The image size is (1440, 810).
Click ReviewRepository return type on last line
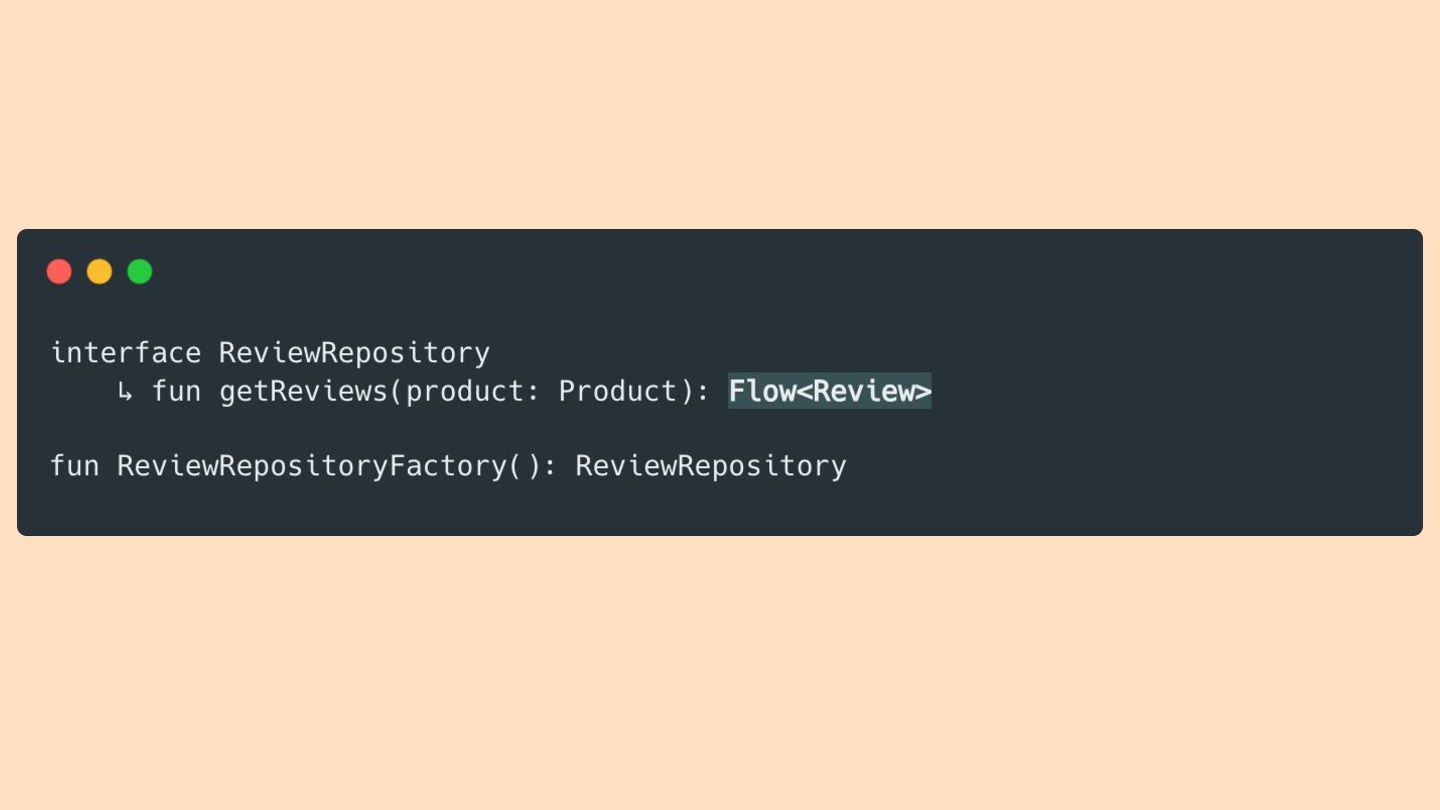point(710,466)
